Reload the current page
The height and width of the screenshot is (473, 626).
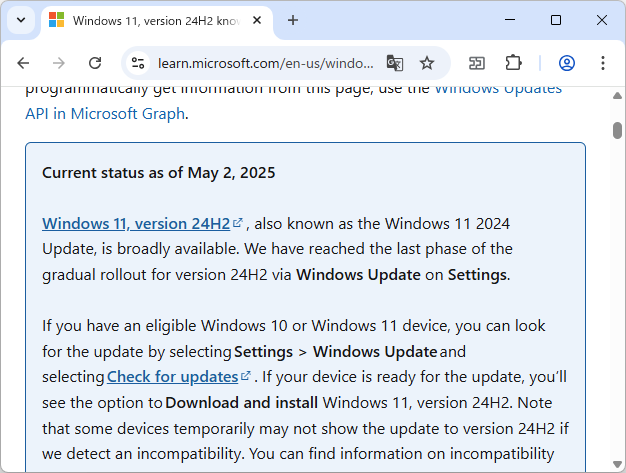click(x=95, y=63)
